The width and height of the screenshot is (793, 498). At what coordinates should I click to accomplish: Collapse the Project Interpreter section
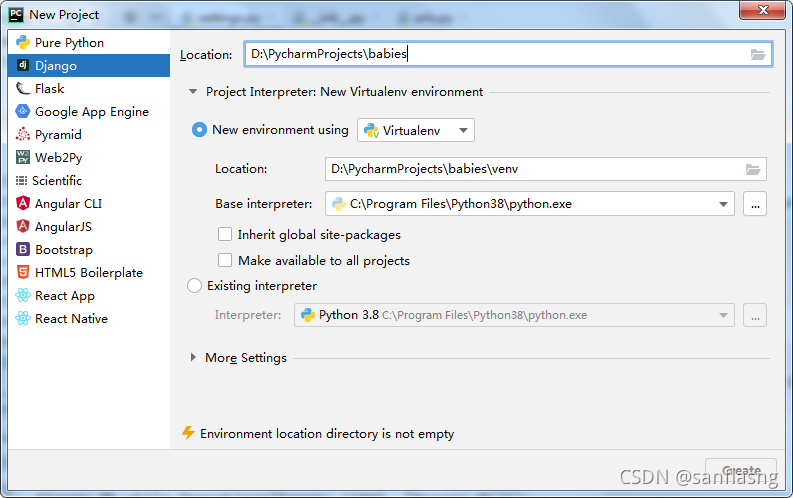(x=193, y=92)
